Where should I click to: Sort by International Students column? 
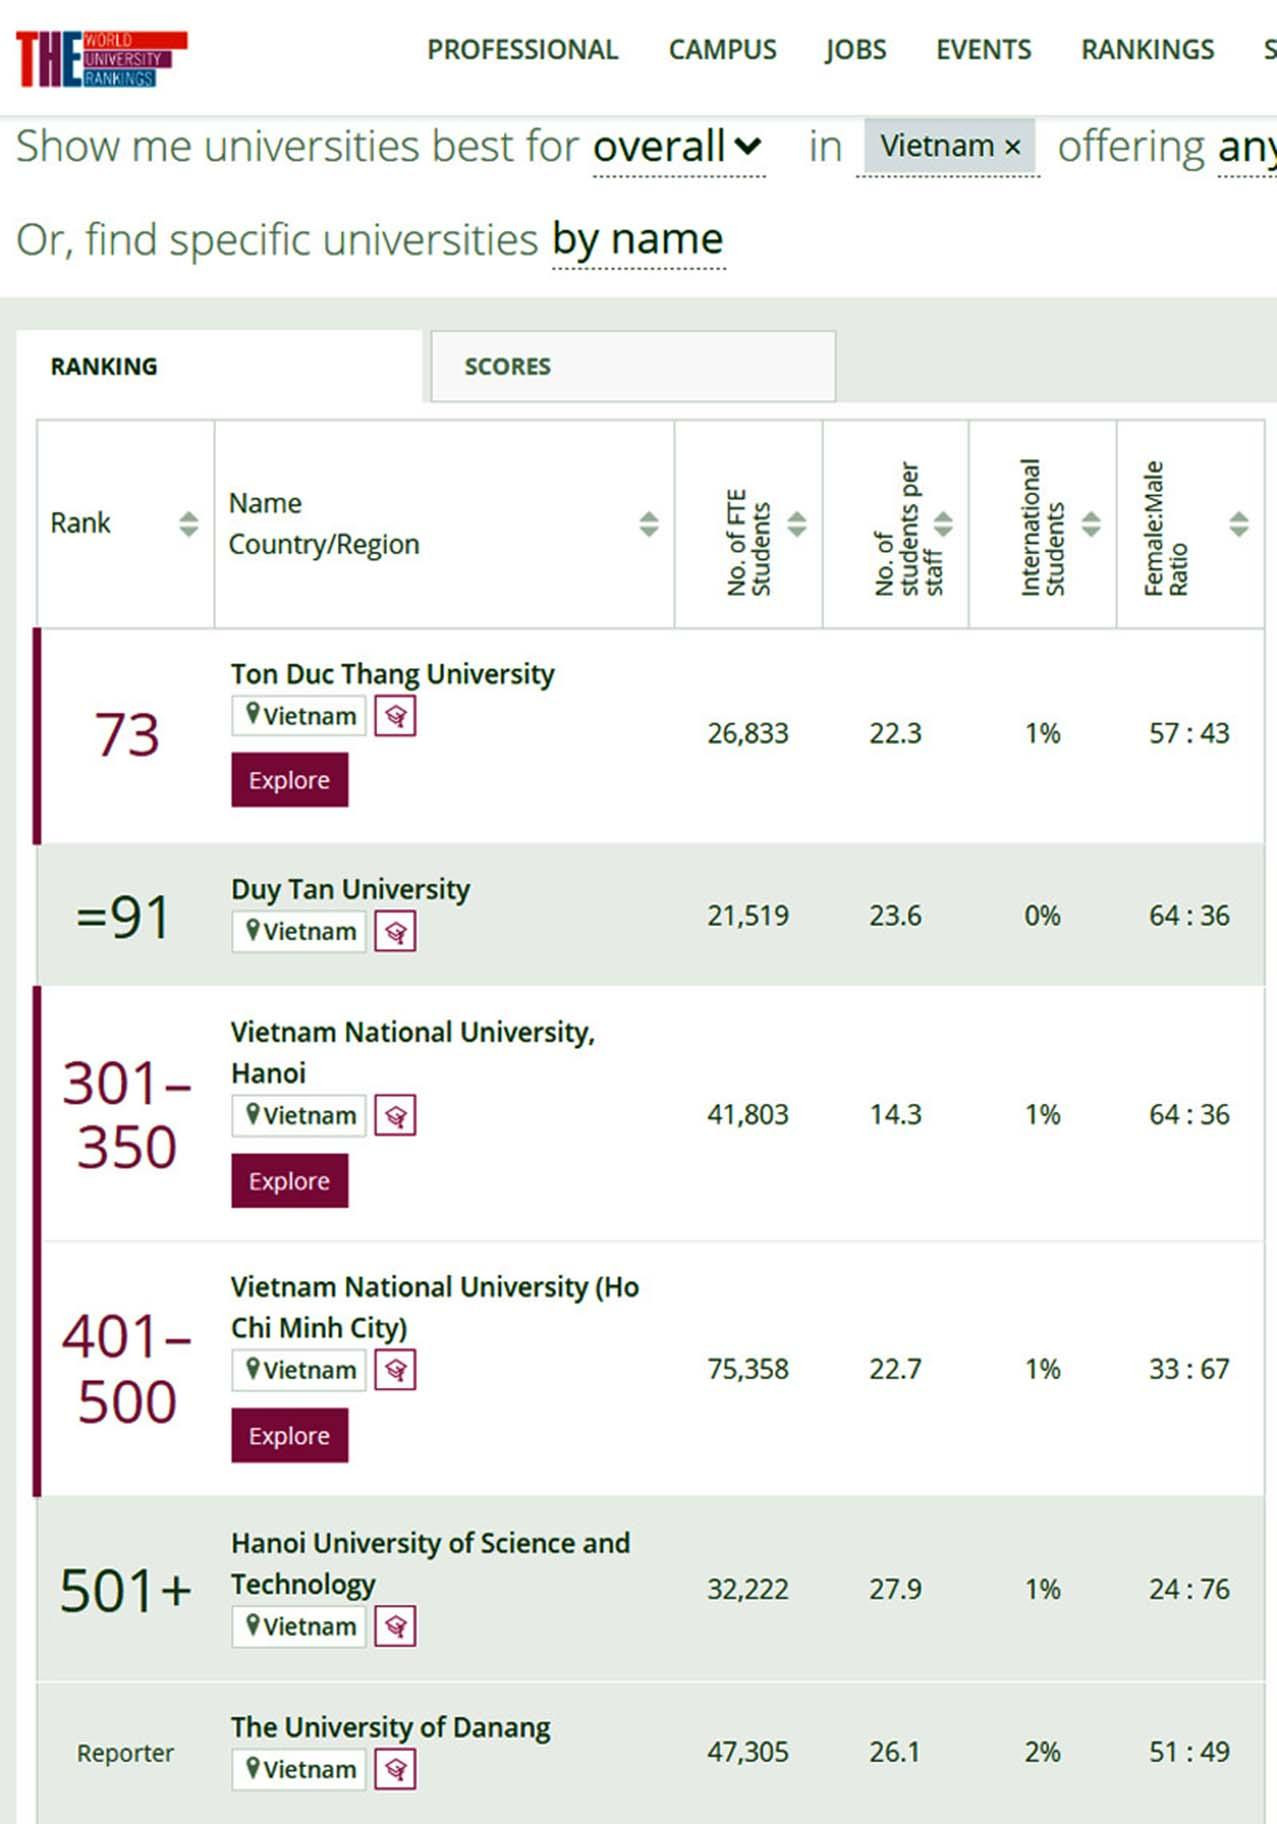pos(1091,524)
